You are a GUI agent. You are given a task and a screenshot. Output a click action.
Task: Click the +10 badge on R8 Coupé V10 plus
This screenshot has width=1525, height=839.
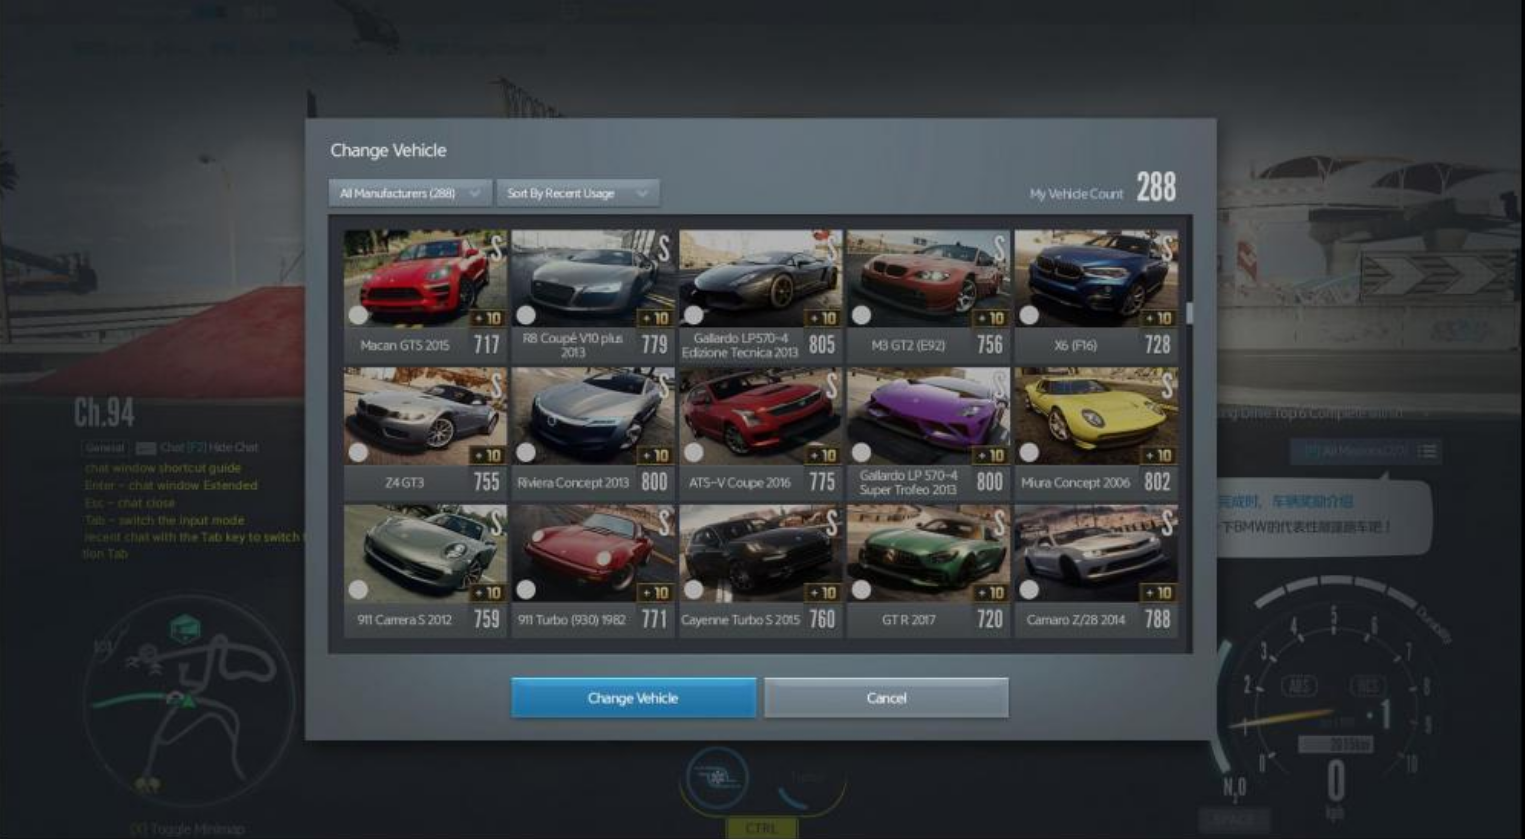655,318
